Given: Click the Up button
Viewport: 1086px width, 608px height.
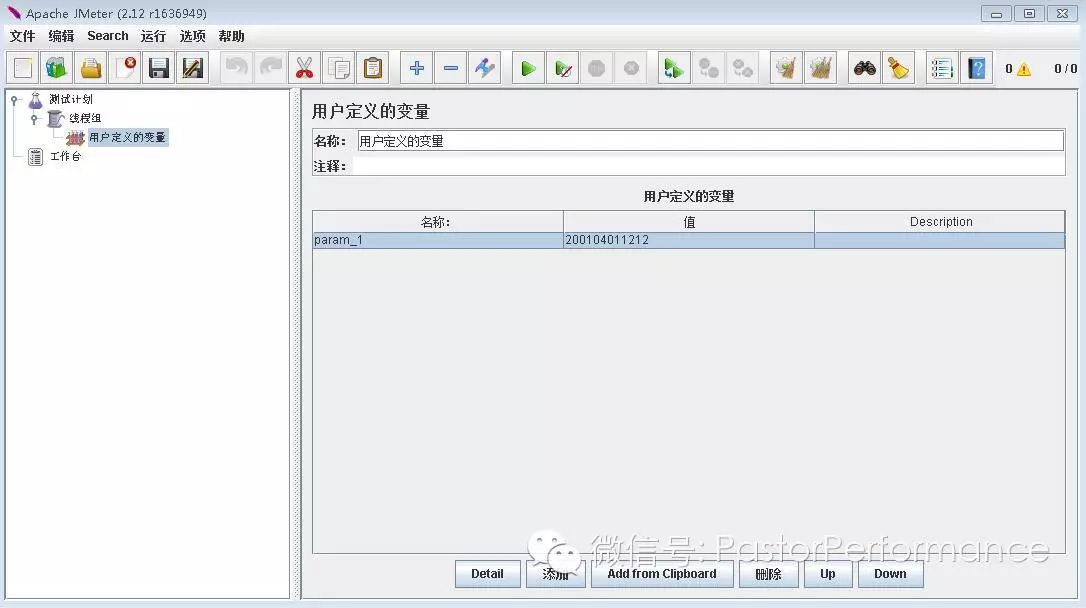Looking at the screenshot, I should 828,574.
